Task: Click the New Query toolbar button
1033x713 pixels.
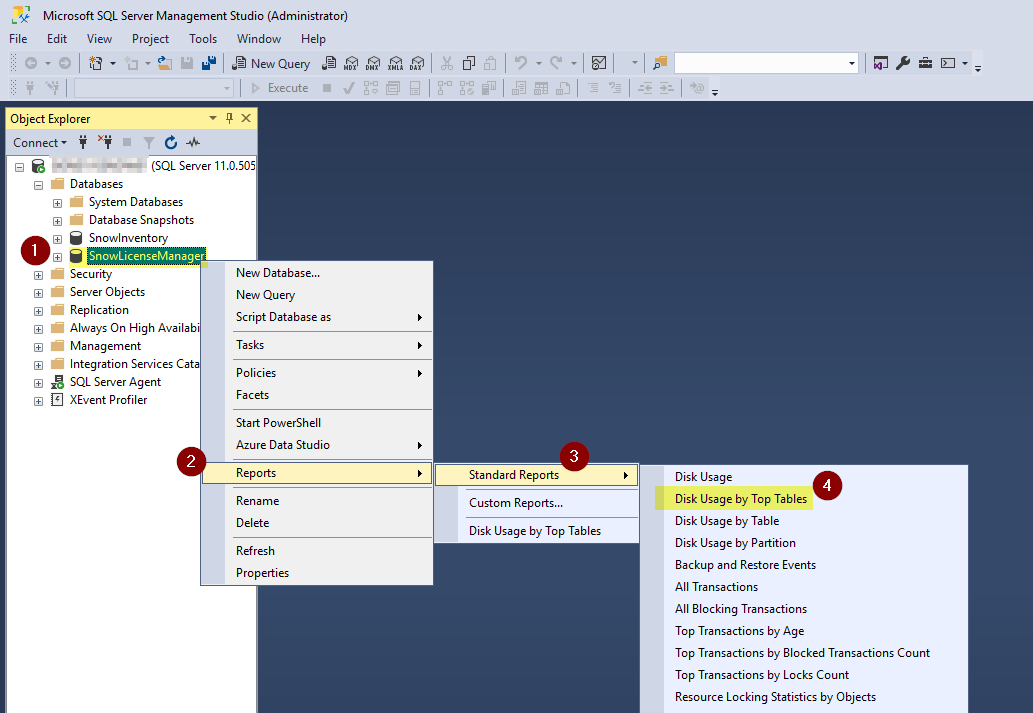Action: [x=271, y=63]
